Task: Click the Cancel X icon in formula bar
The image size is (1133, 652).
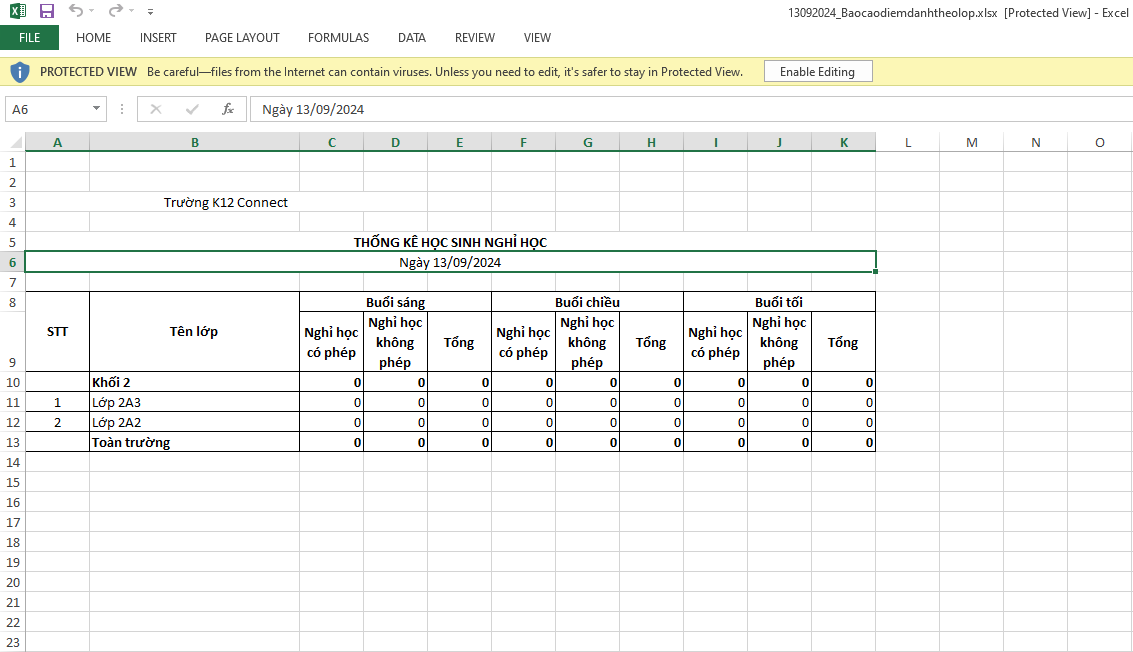Action: click(156, 109)
